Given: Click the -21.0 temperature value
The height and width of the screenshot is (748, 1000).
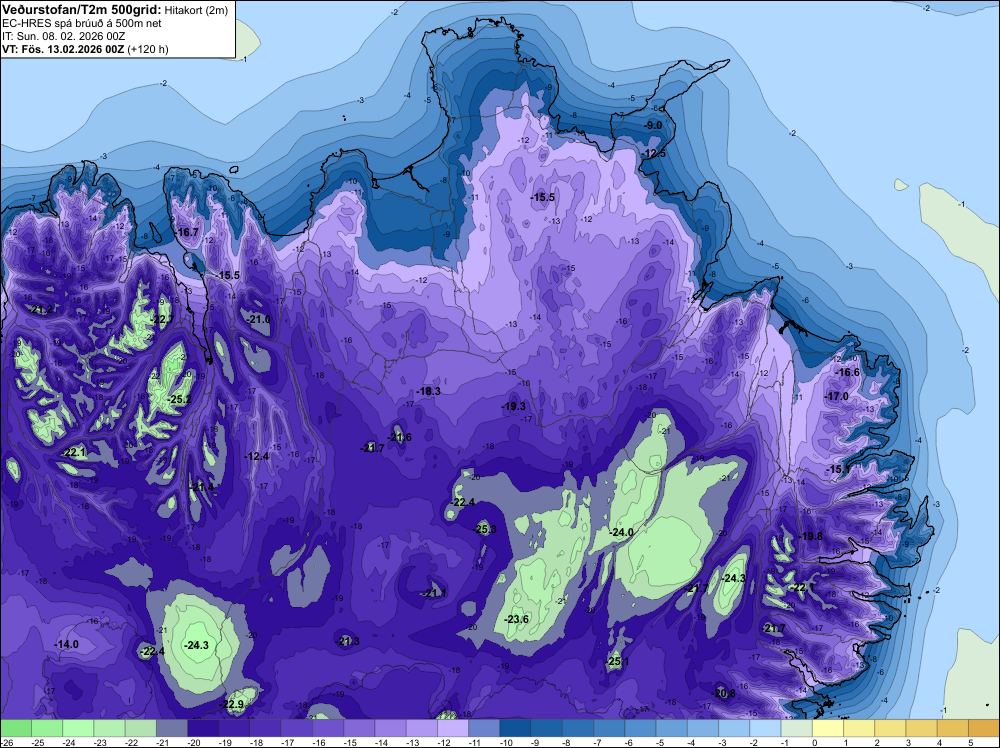Looking at the screenshot, I should tap(258, 319).
